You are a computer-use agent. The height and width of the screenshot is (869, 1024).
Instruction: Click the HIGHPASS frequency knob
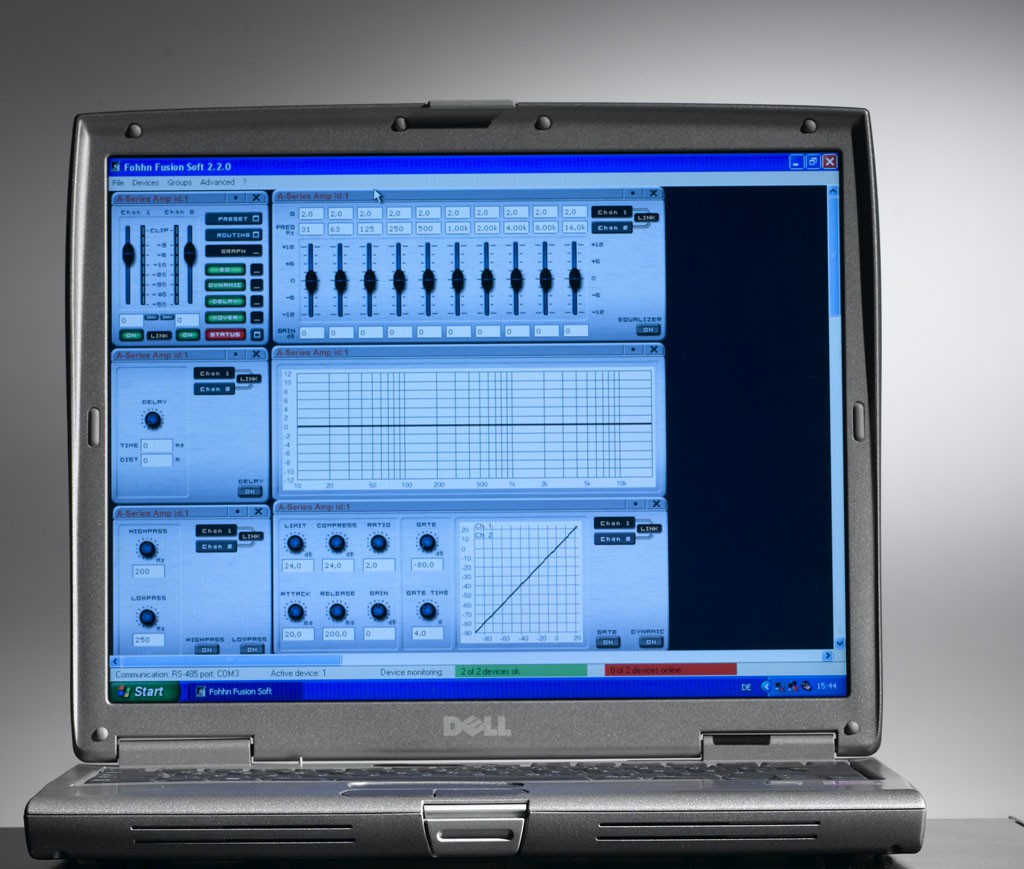click(x=148, y=549)
